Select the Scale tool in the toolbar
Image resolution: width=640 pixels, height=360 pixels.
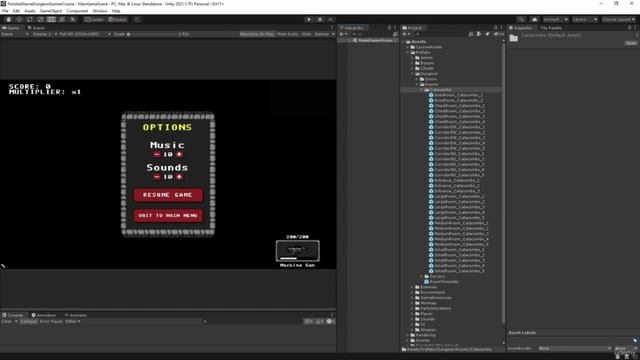tap(40, 19)
